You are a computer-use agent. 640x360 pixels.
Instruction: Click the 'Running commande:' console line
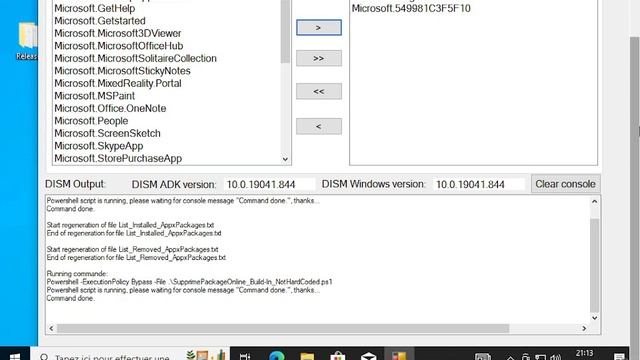(x=77, y=274)
